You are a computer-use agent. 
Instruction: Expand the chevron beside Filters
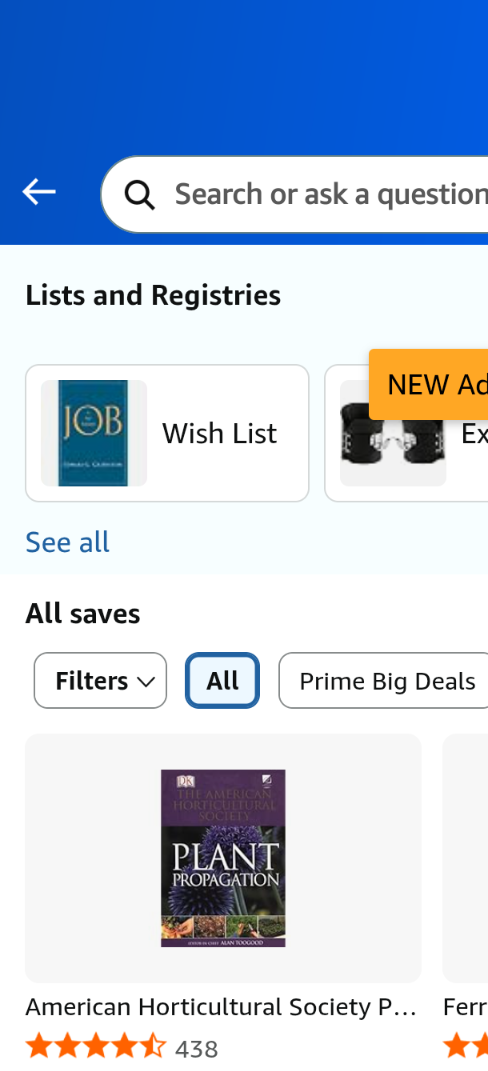(146, 682)
